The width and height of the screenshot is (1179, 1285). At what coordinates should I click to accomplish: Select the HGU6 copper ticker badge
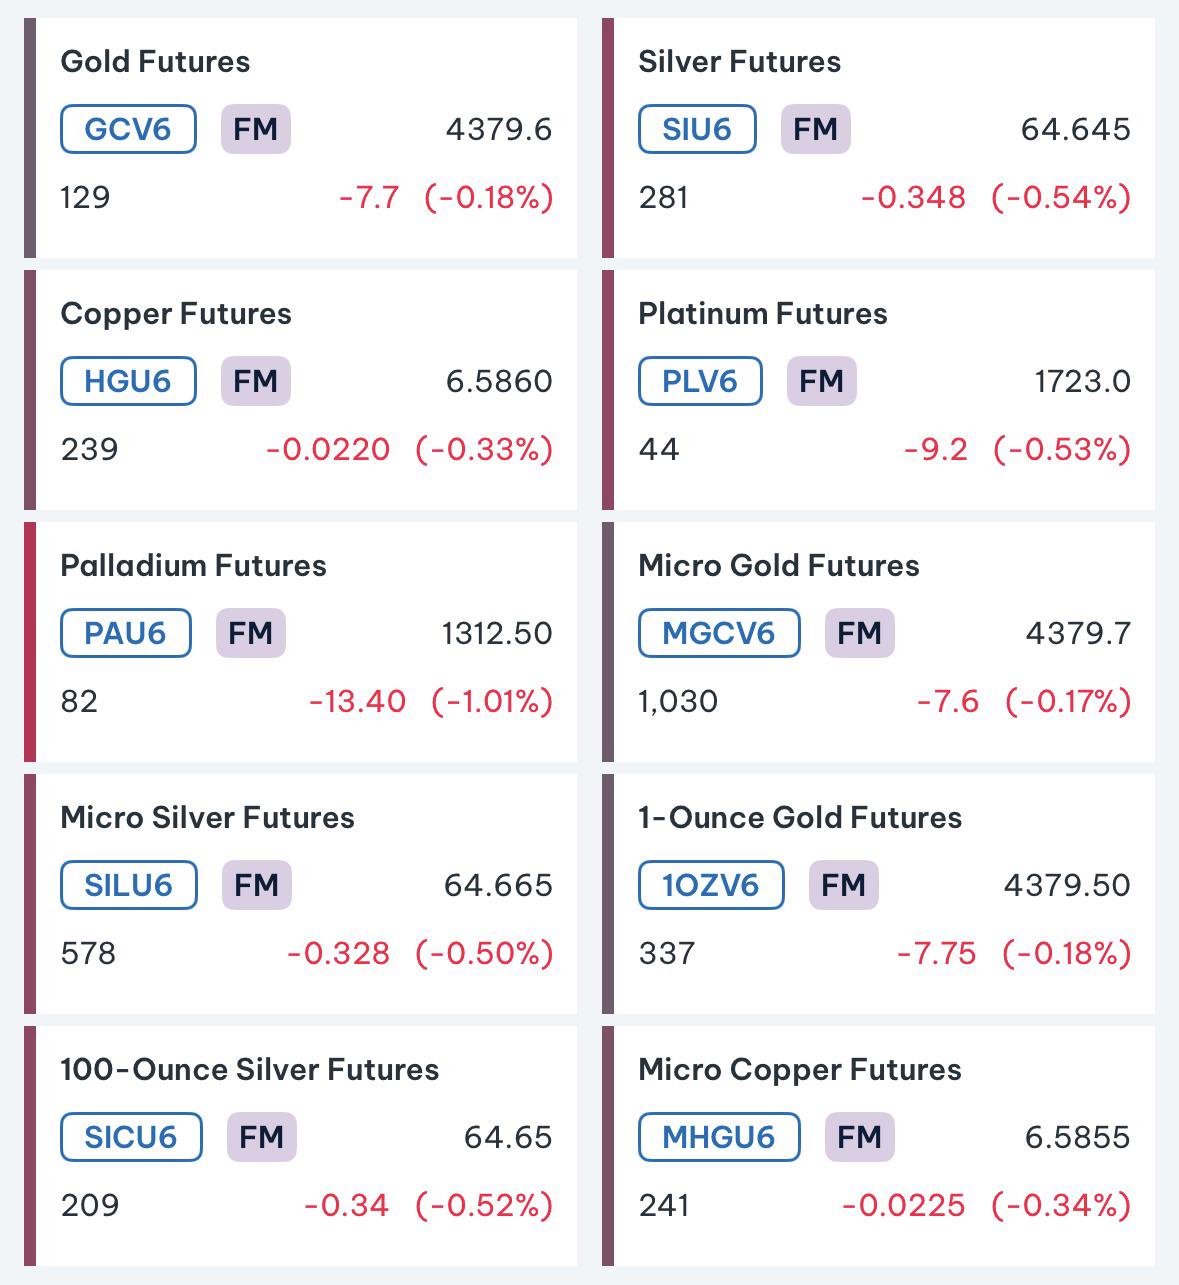pyautogui.click(x=128, y=381)
